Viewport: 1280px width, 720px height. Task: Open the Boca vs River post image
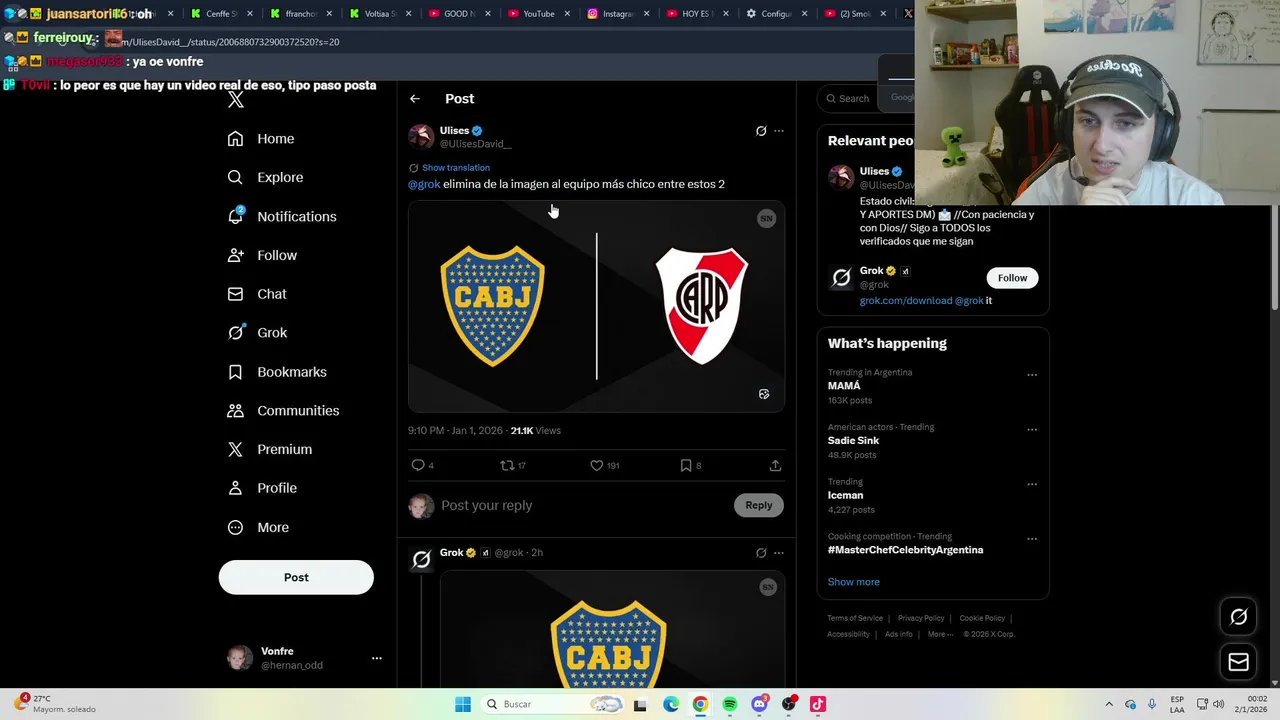click(x=596, y=306)
